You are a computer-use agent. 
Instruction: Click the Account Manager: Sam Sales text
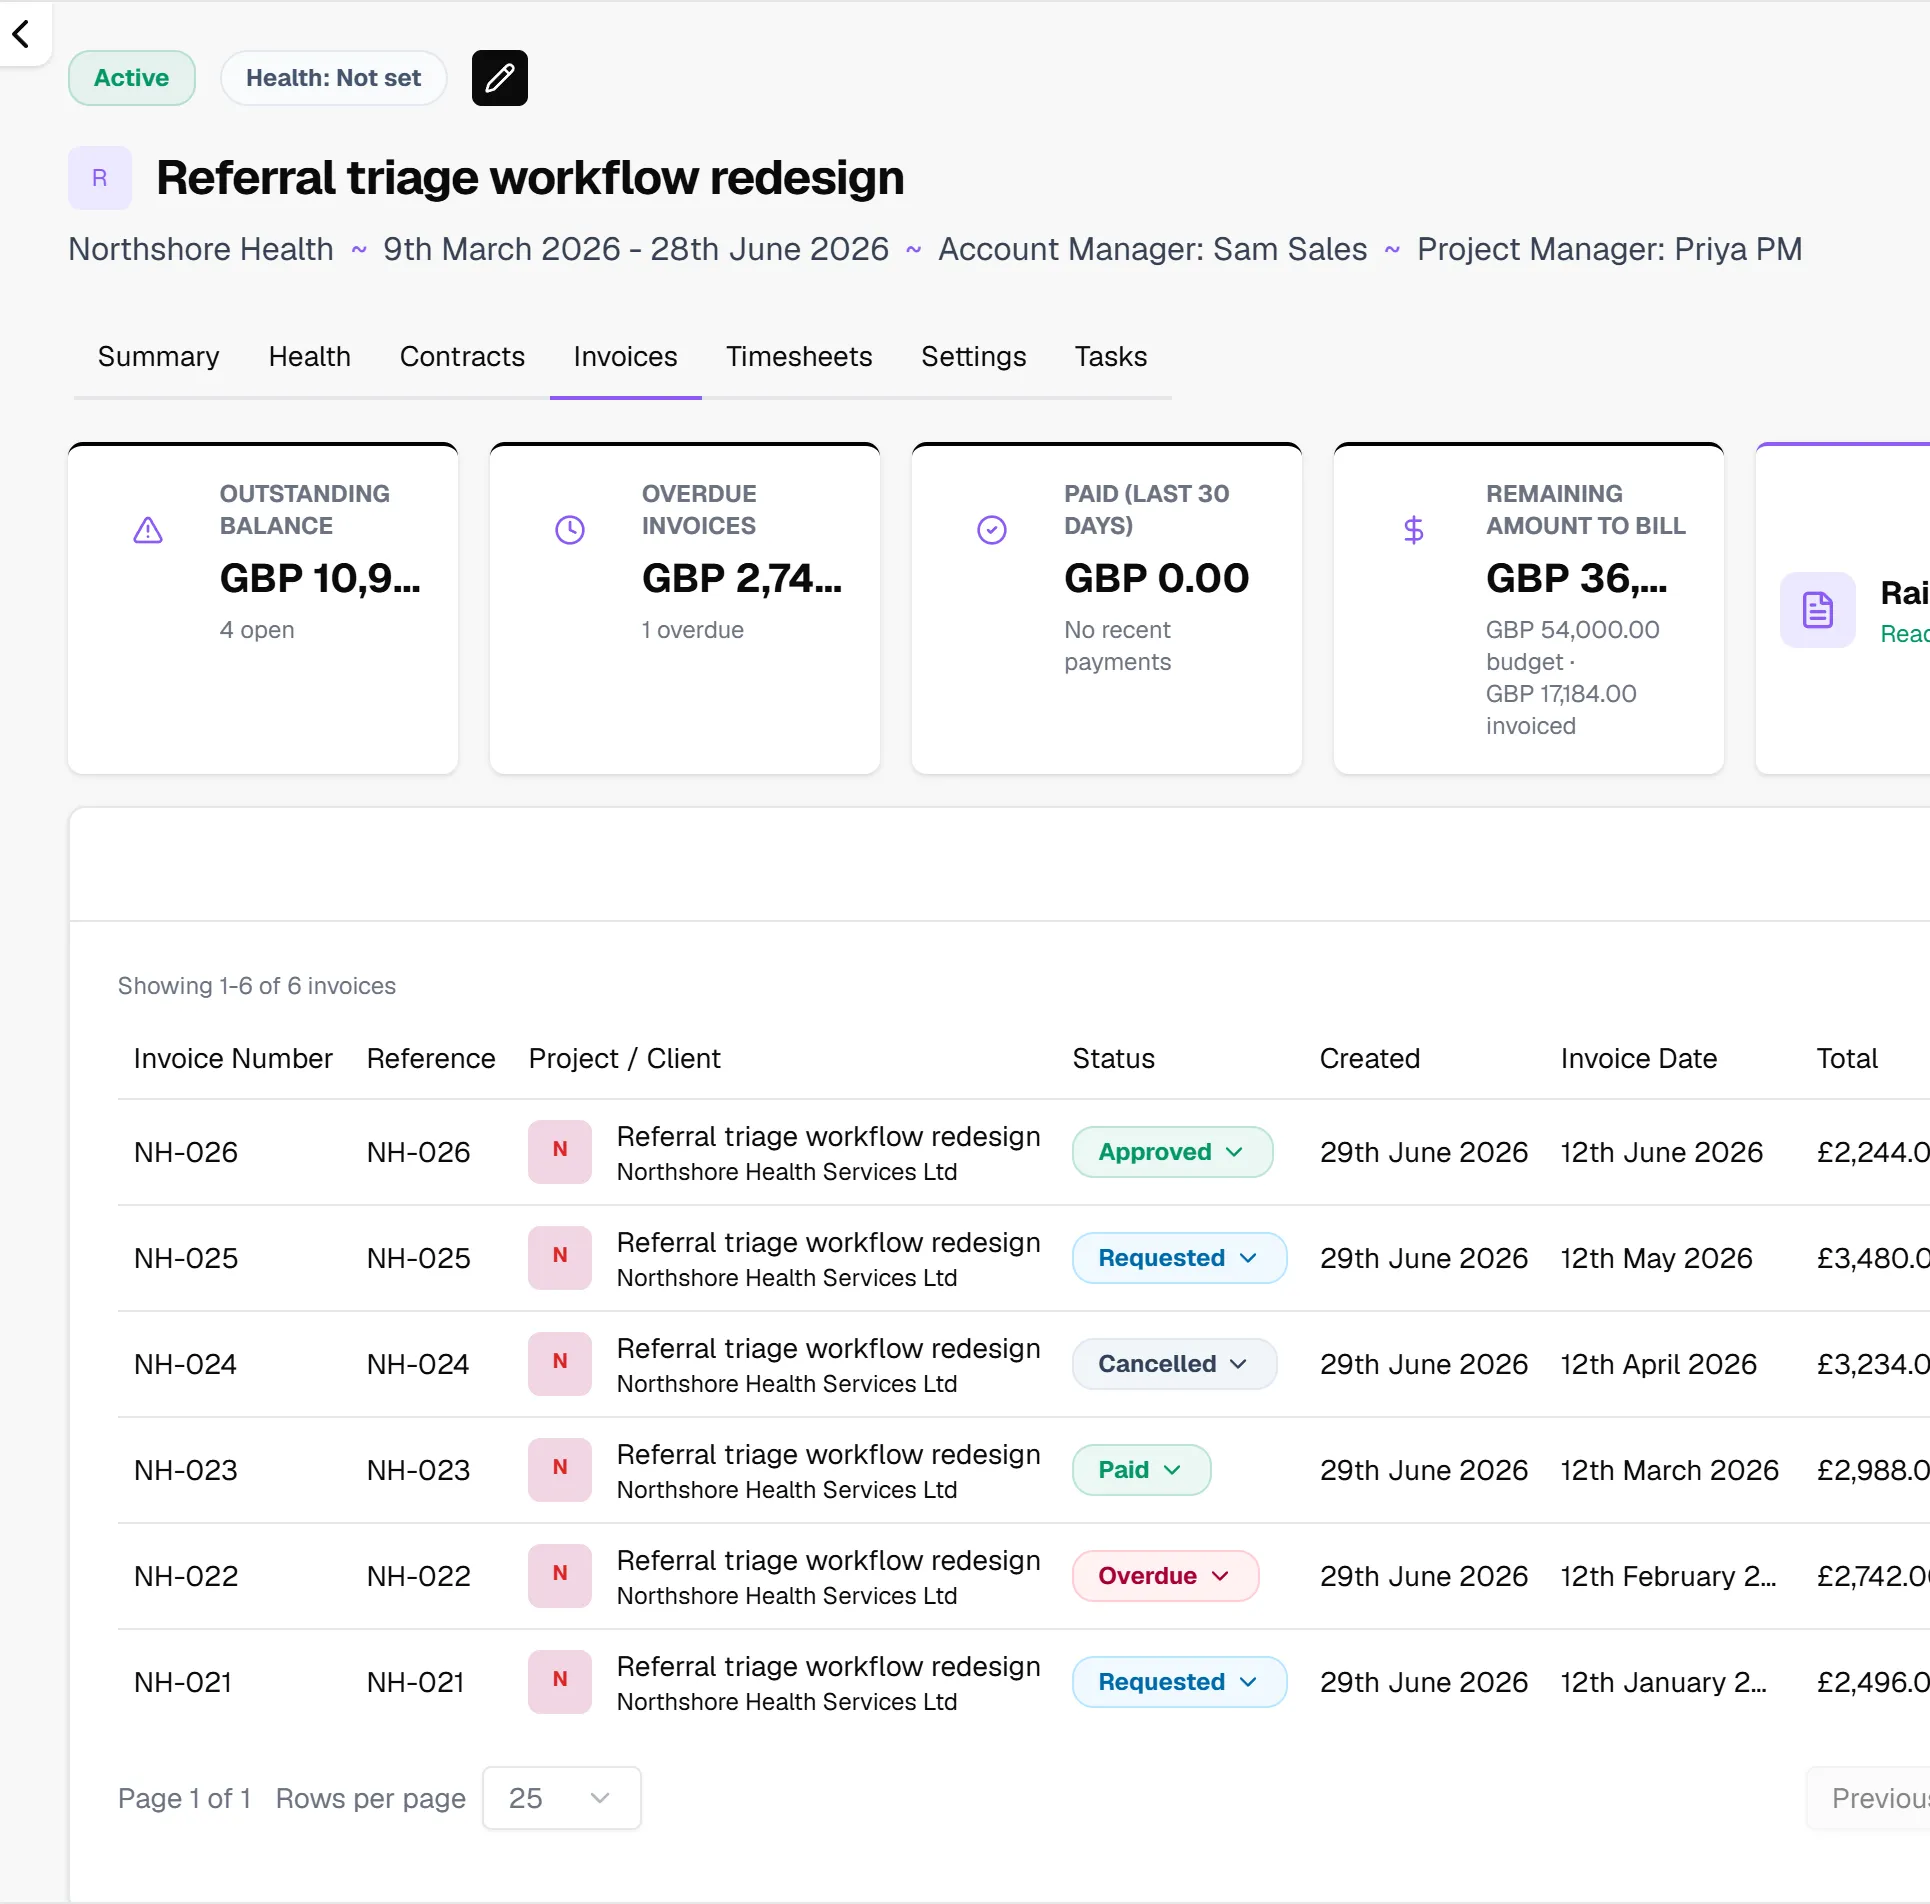(x=1152, y=249)
